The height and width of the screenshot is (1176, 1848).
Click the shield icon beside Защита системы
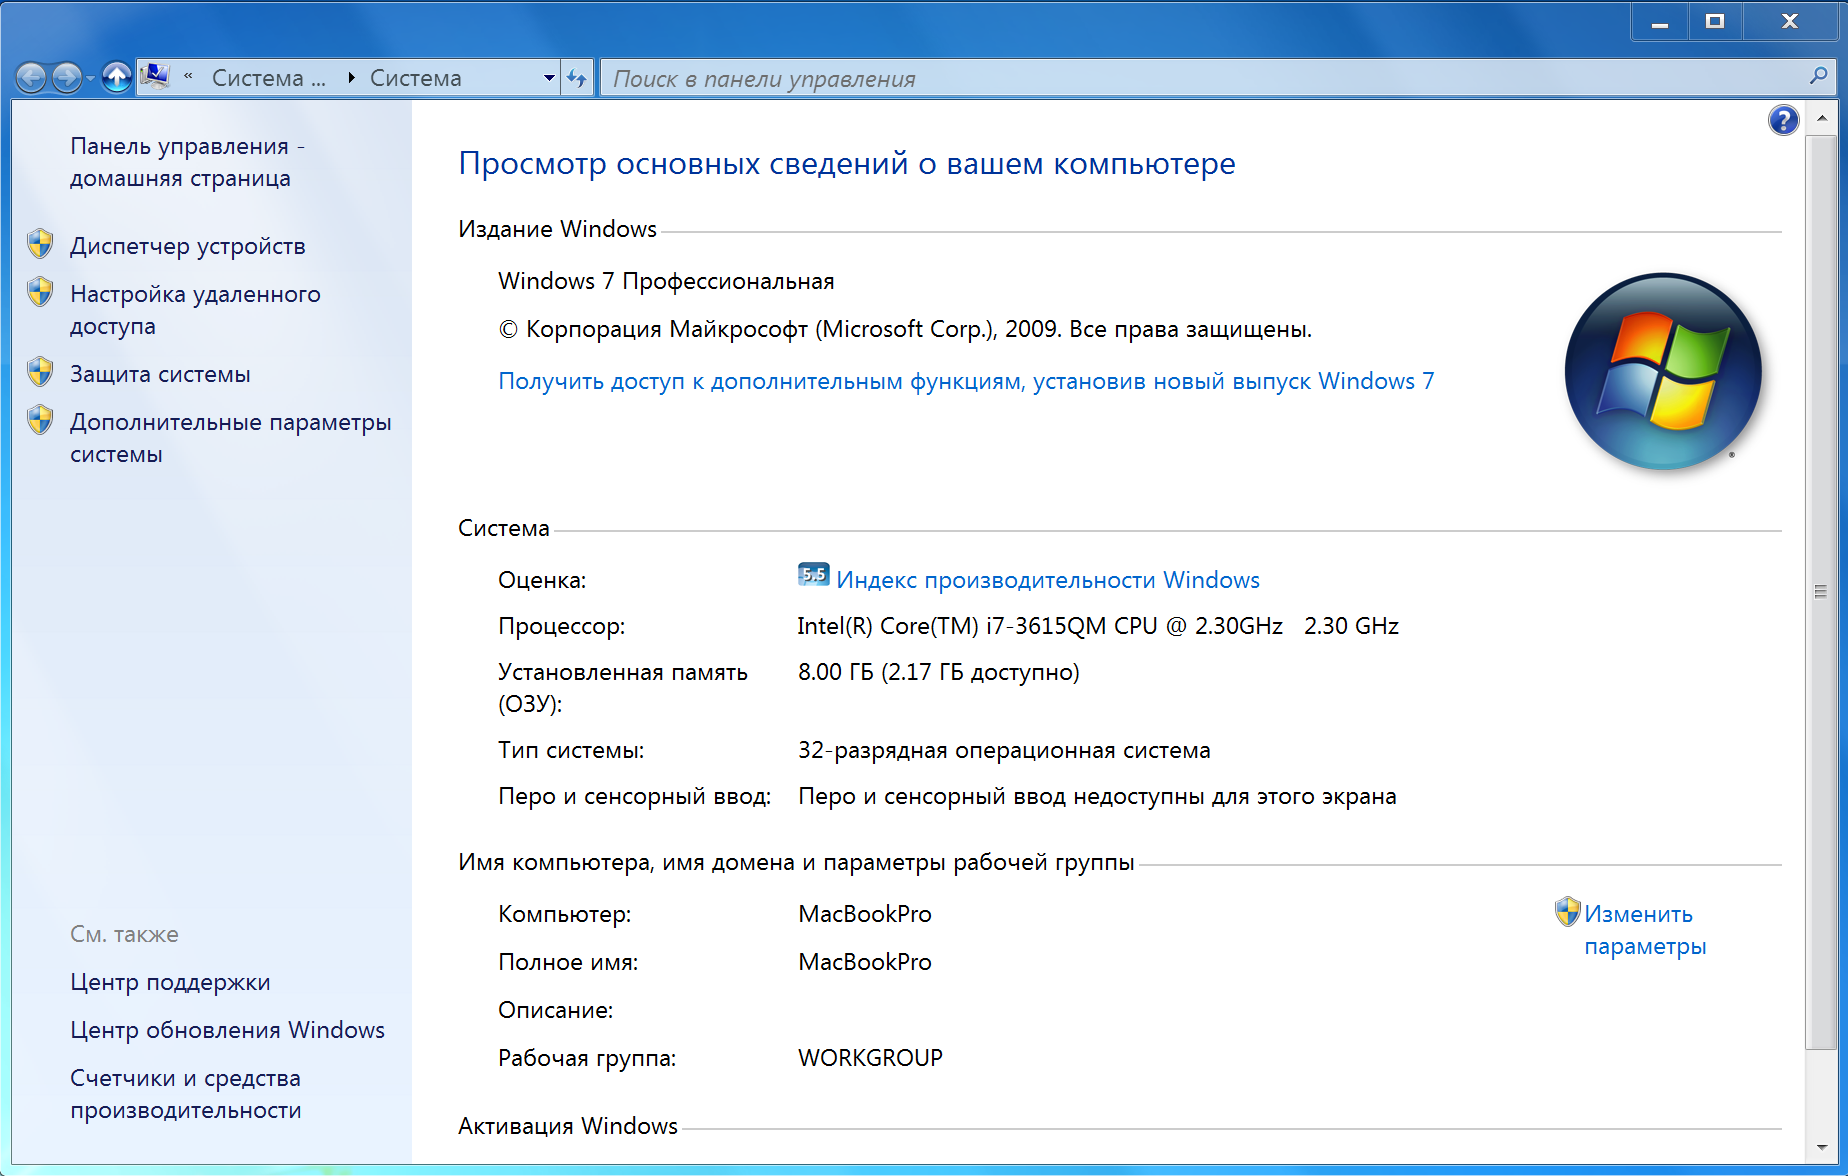(40, 372)
